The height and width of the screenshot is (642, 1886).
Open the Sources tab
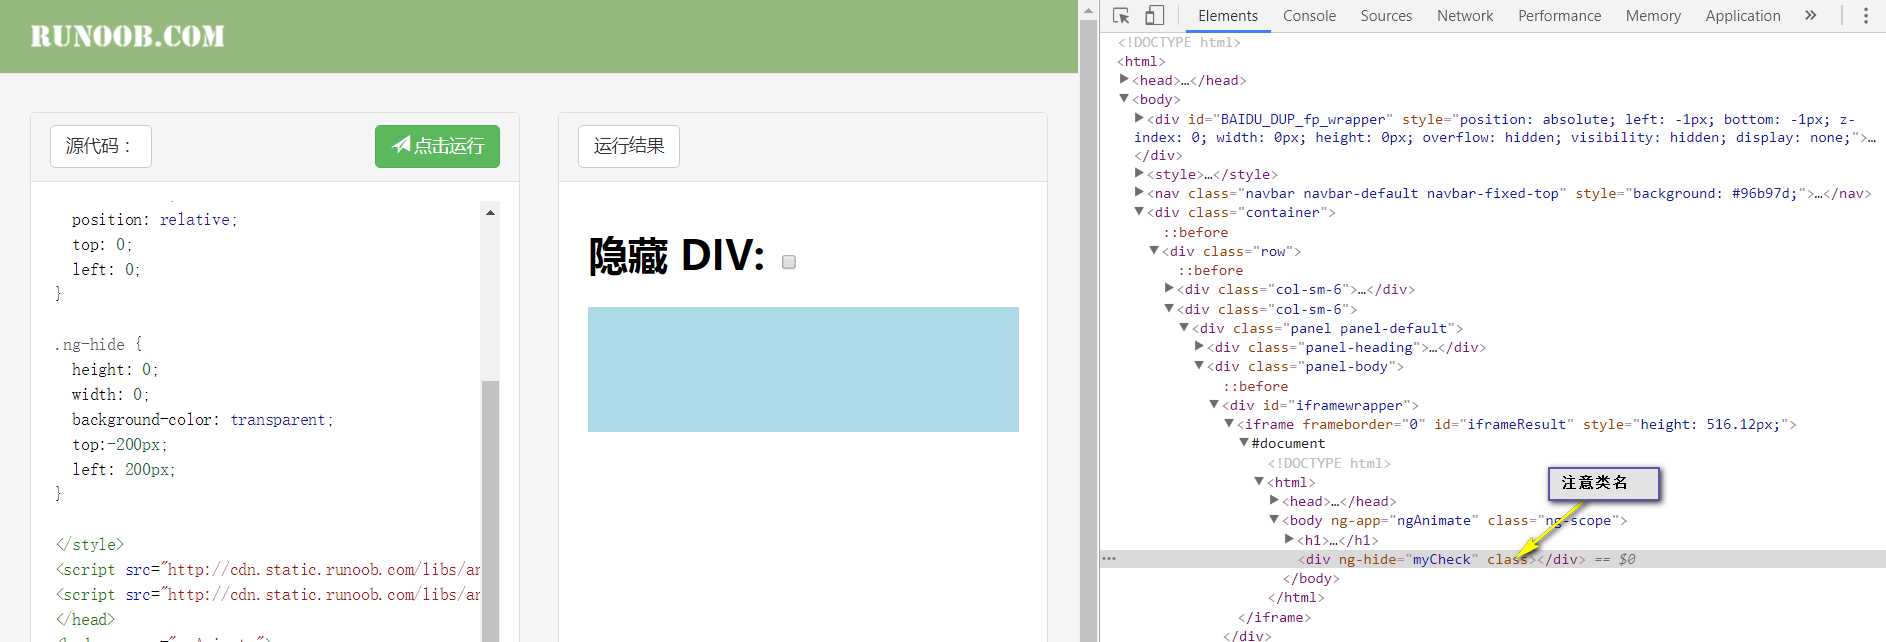(1386, 16)
